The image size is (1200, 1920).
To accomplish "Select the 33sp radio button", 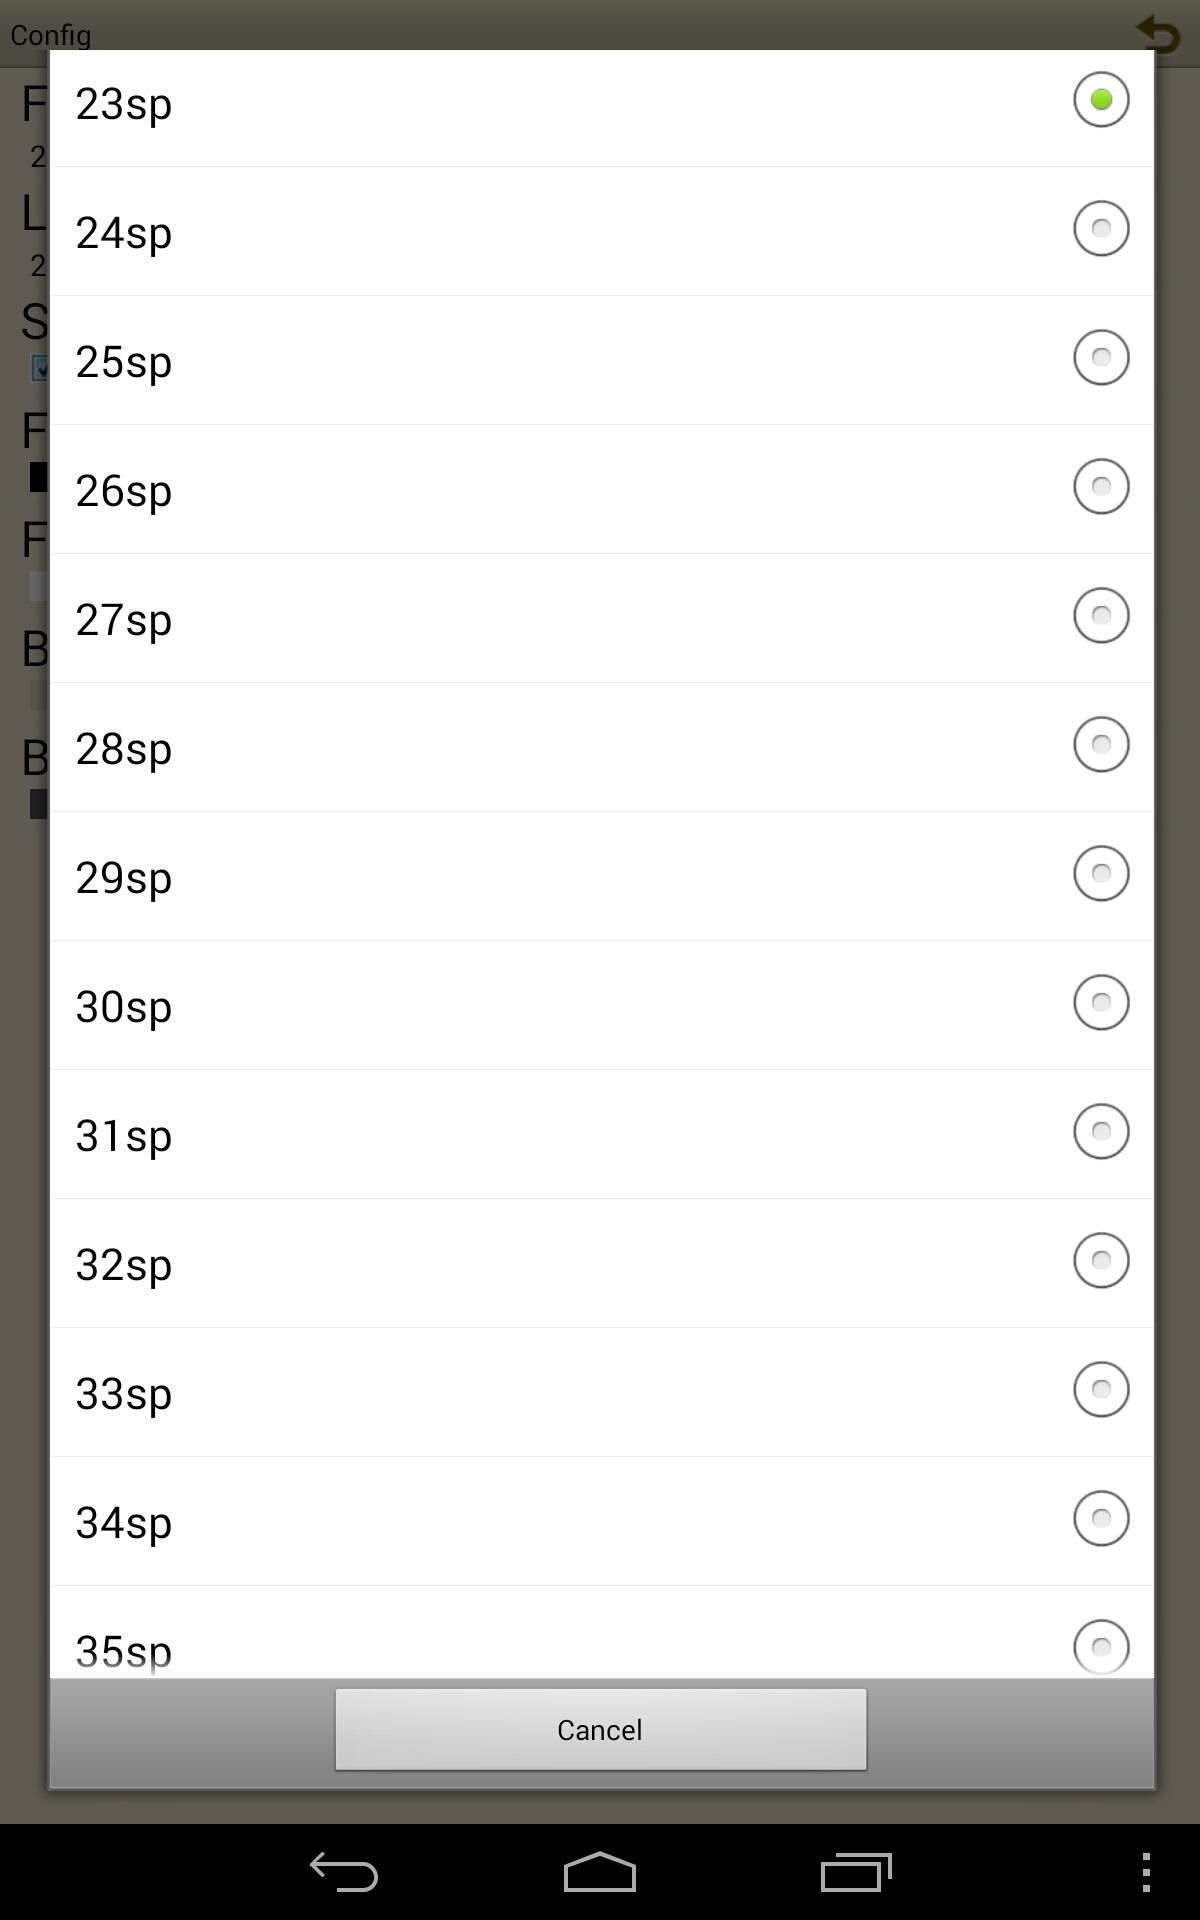I will [x=1101, y=1390].
